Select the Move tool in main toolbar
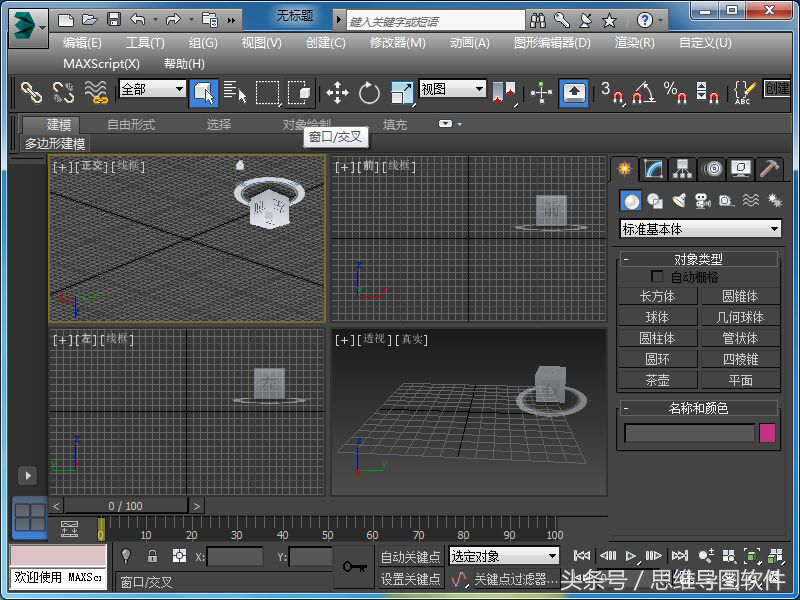The width and height of the screenshot is (800, 600). pyautogui.click(x=337, y=93)
